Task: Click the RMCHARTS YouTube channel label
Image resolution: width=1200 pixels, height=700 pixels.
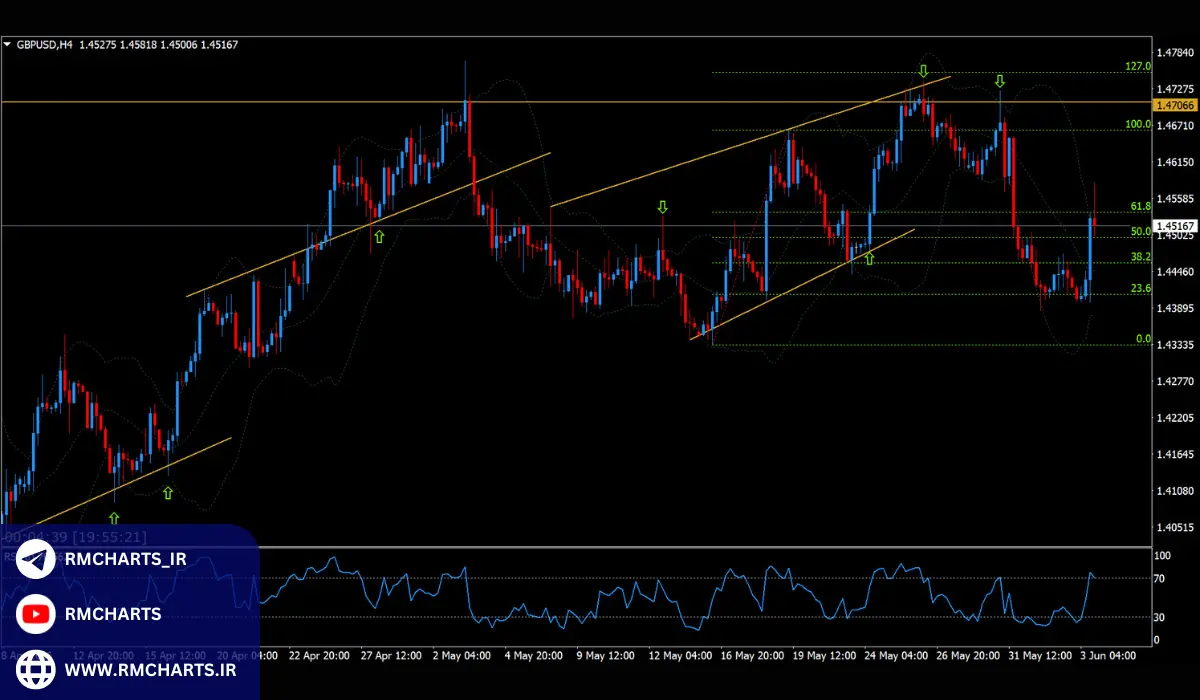Action: 112,614
